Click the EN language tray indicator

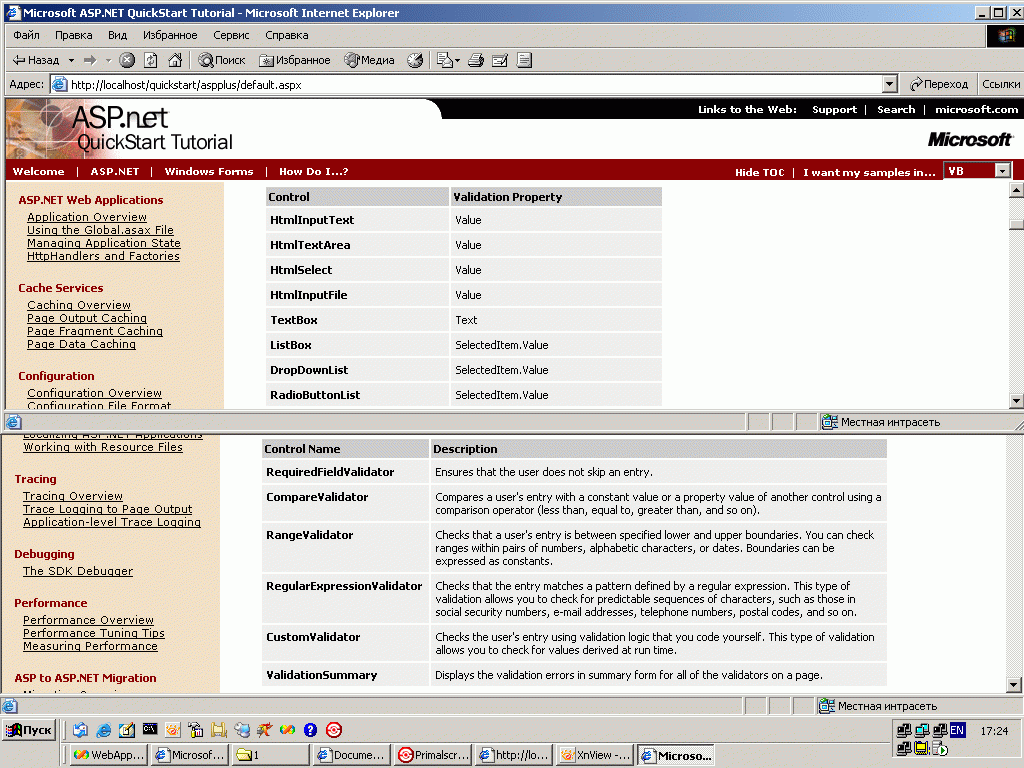[x=957, y=730]
